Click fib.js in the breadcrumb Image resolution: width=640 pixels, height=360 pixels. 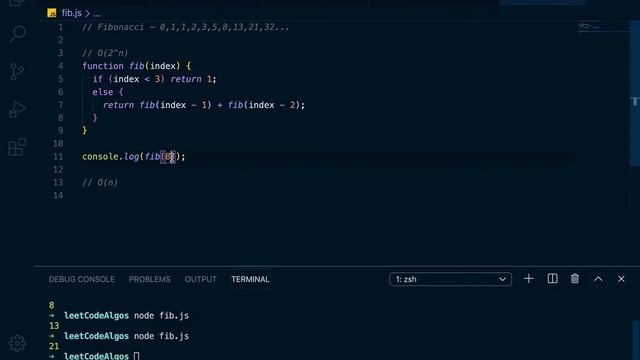pyautogui.click(x=71, y=13)
